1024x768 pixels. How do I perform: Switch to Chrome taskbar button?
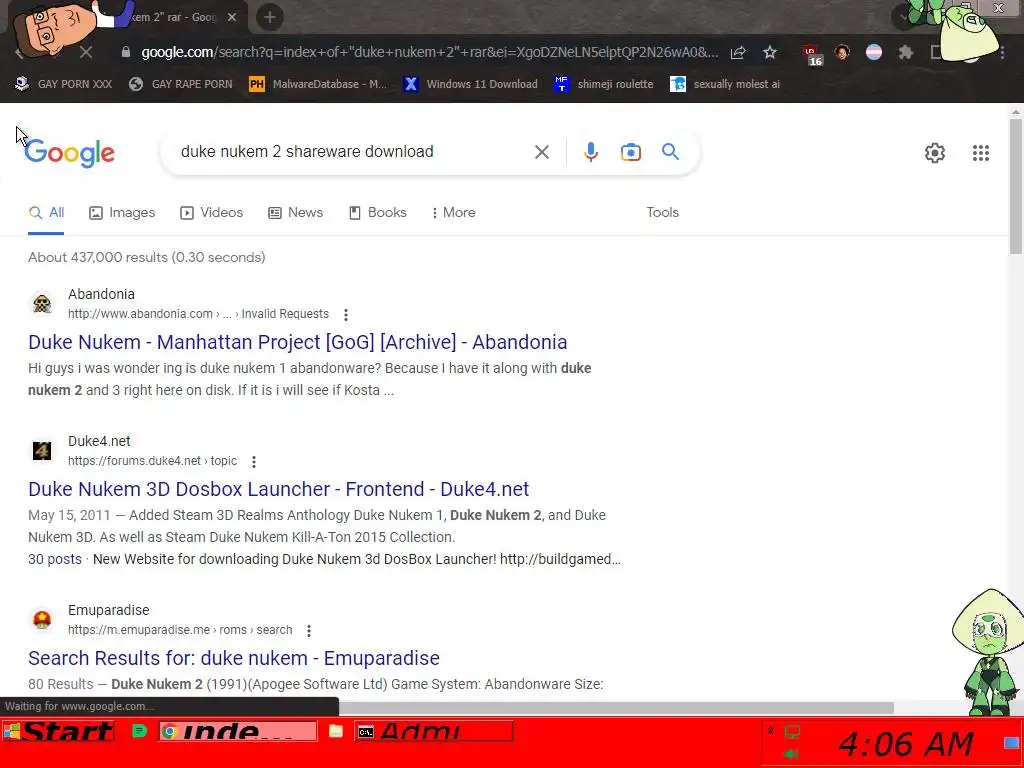coord(238,731)
